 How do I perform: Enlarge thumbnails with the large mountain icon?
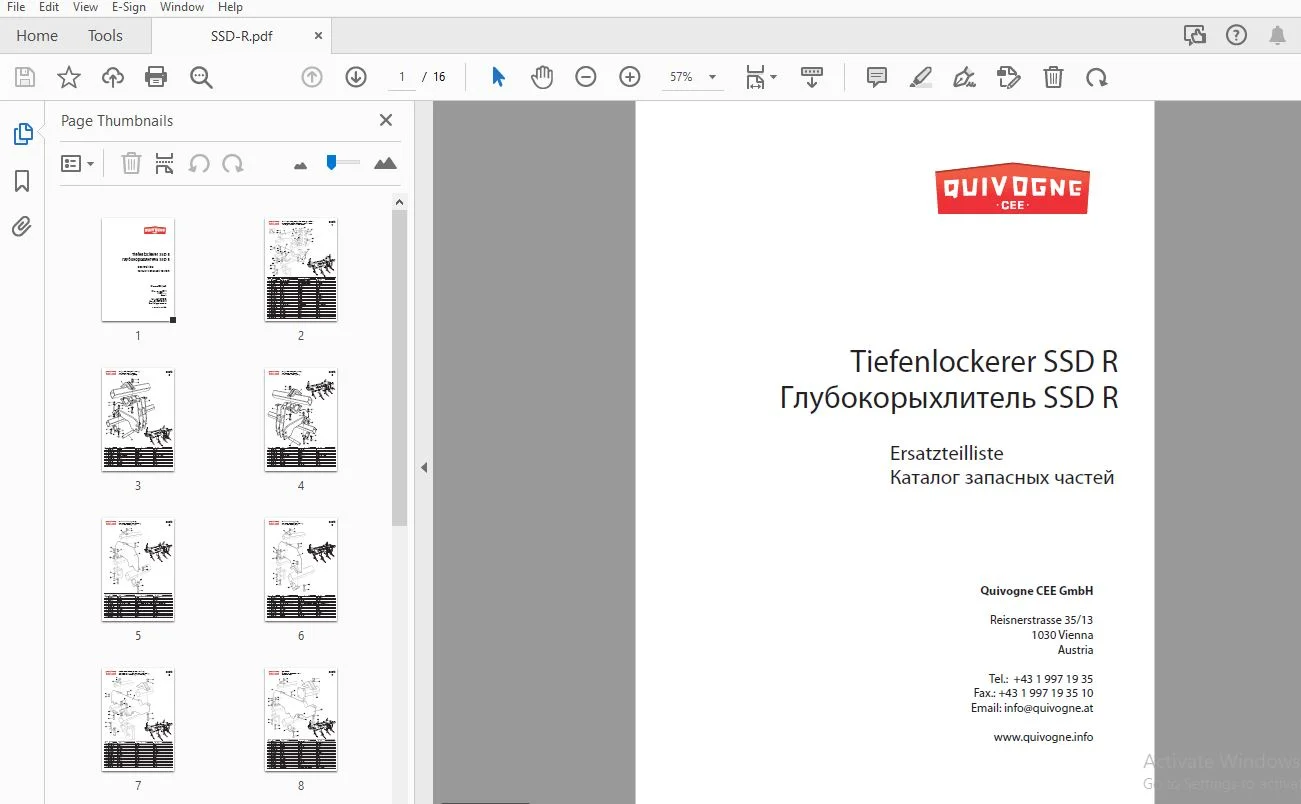coord(385,163)
